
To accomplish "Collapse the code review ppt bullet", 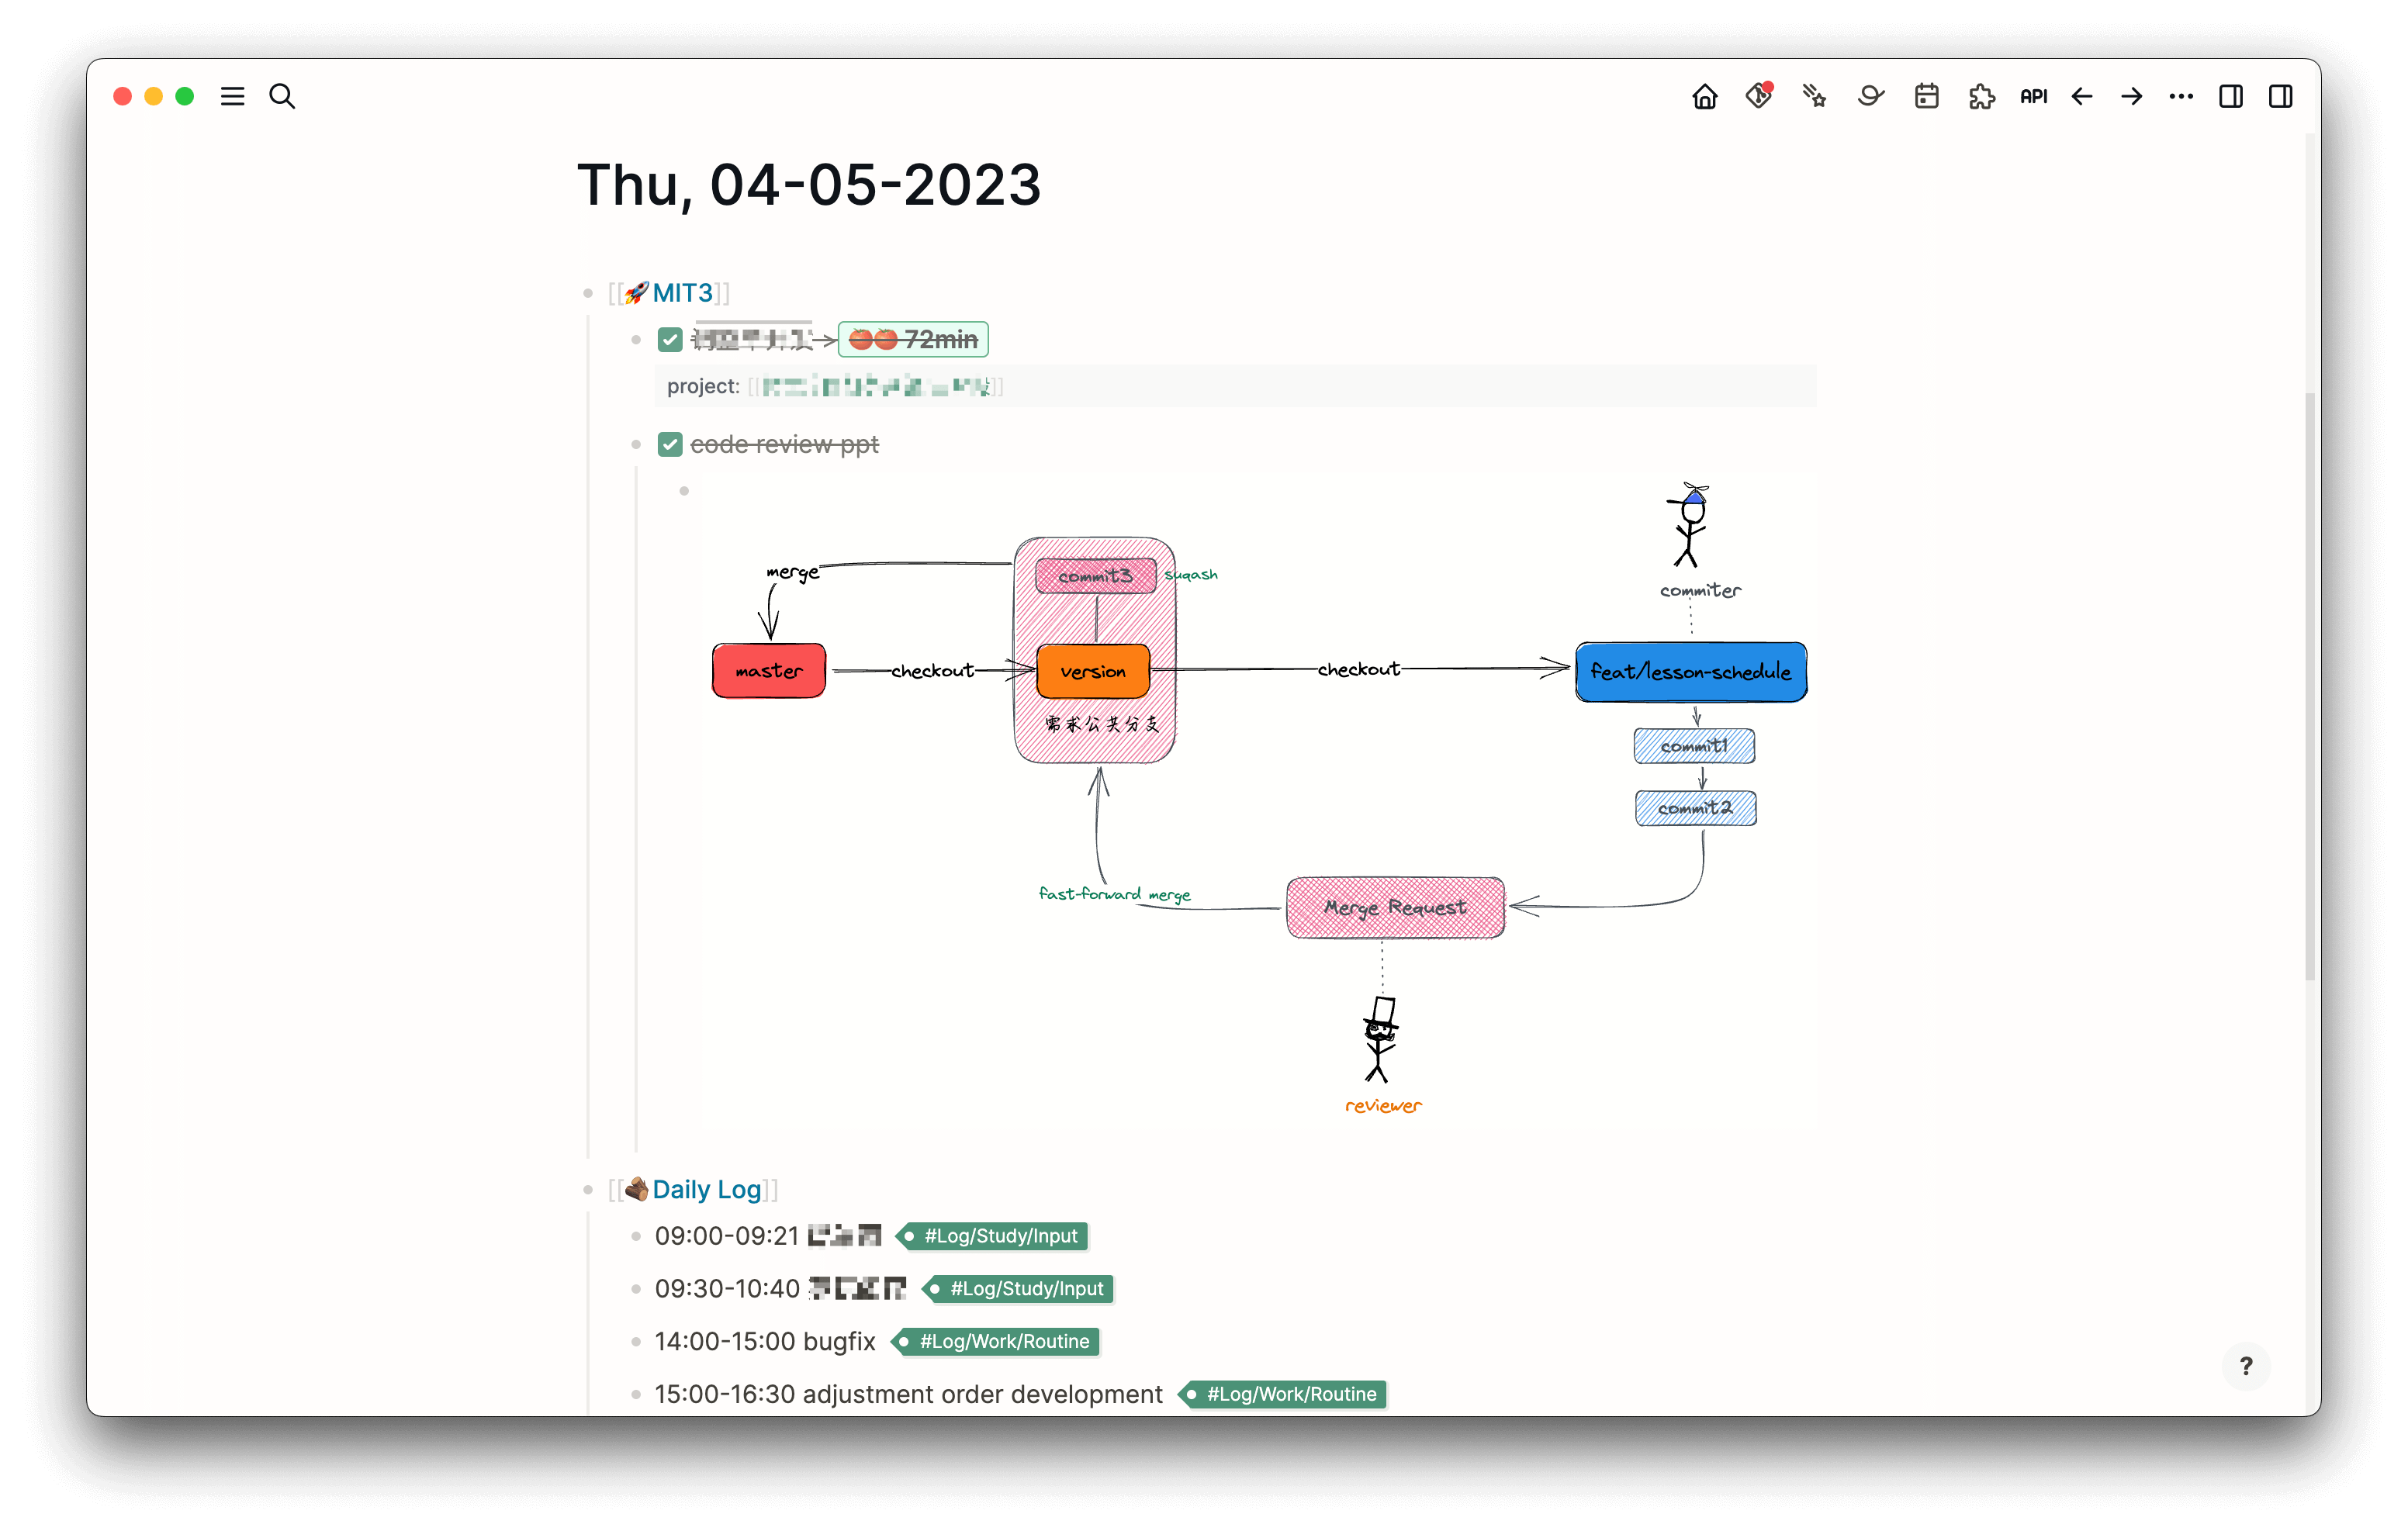I will click(x=635, y=444).
